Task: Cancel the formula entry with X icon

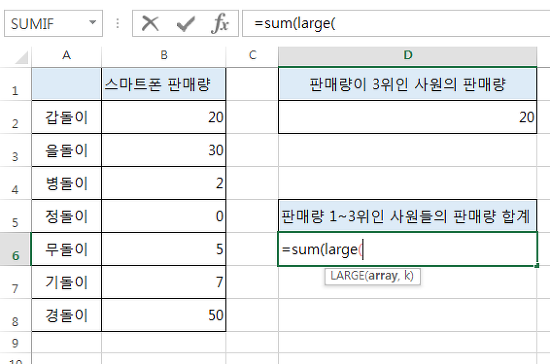Action: [150, 24]
